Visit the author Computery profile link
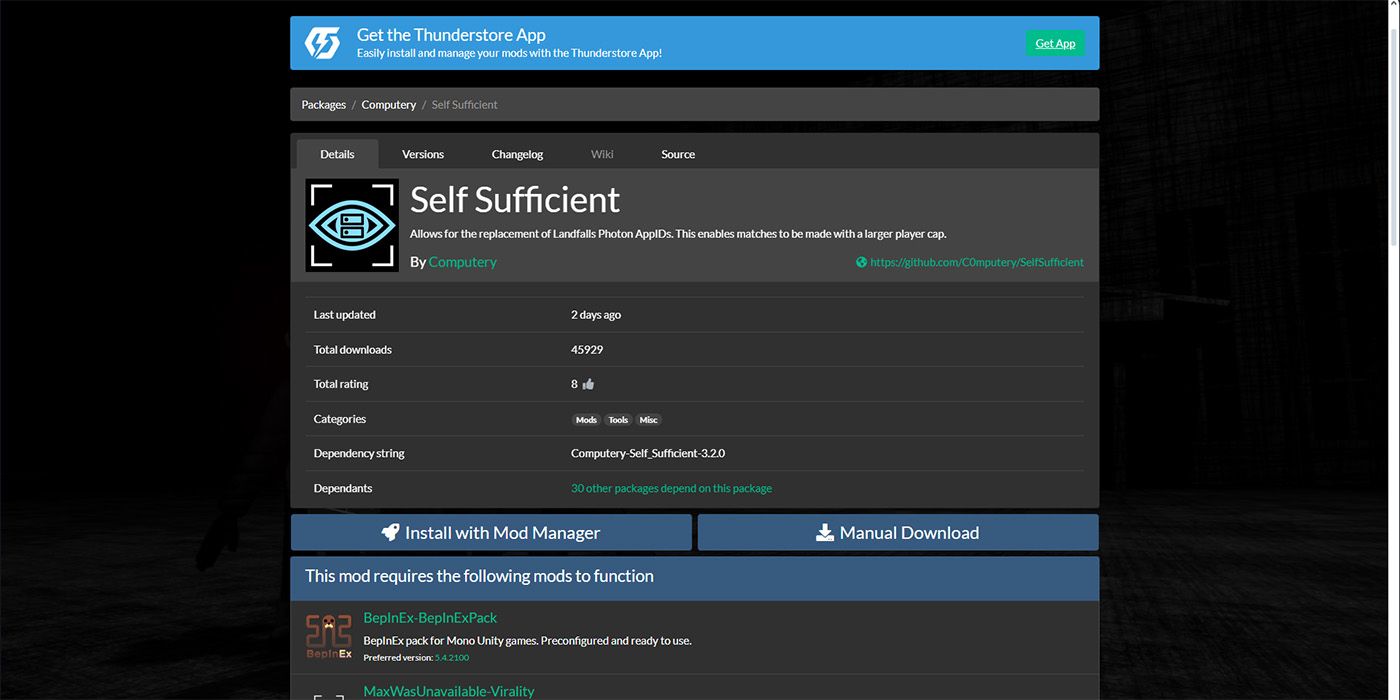 [462, 262]
